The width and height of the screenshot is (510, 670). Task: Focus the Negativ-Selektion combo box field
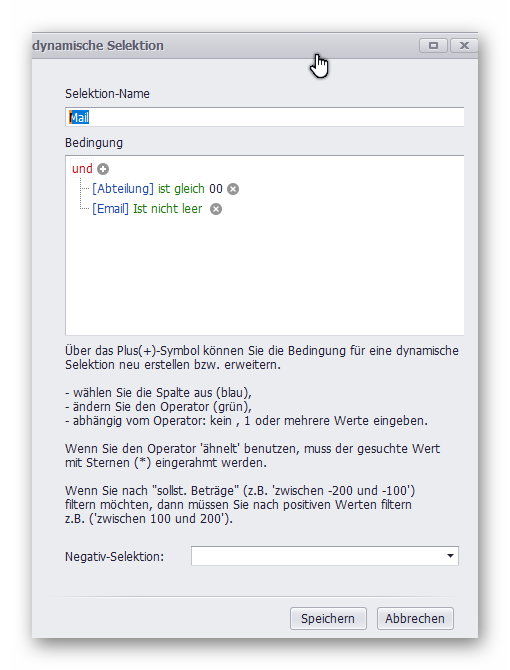tap(325, 556)
